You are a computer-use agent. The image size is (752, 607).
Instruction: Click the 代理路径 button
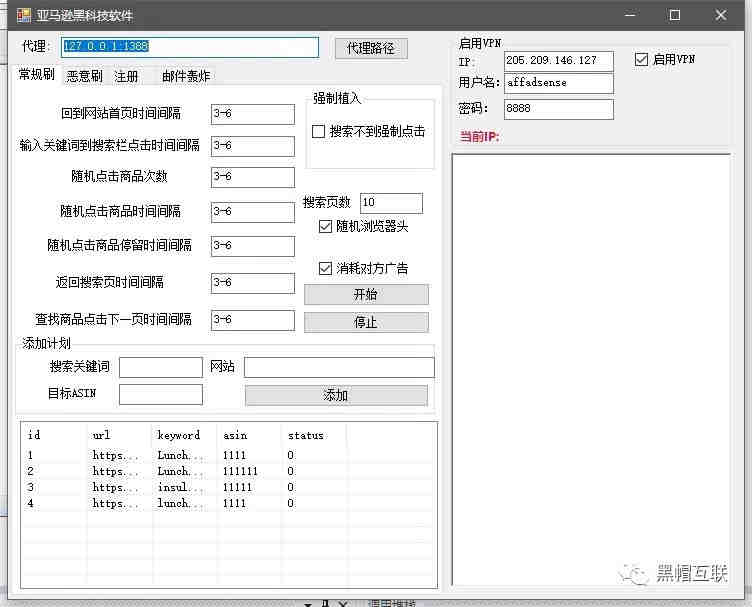point(371,48)
